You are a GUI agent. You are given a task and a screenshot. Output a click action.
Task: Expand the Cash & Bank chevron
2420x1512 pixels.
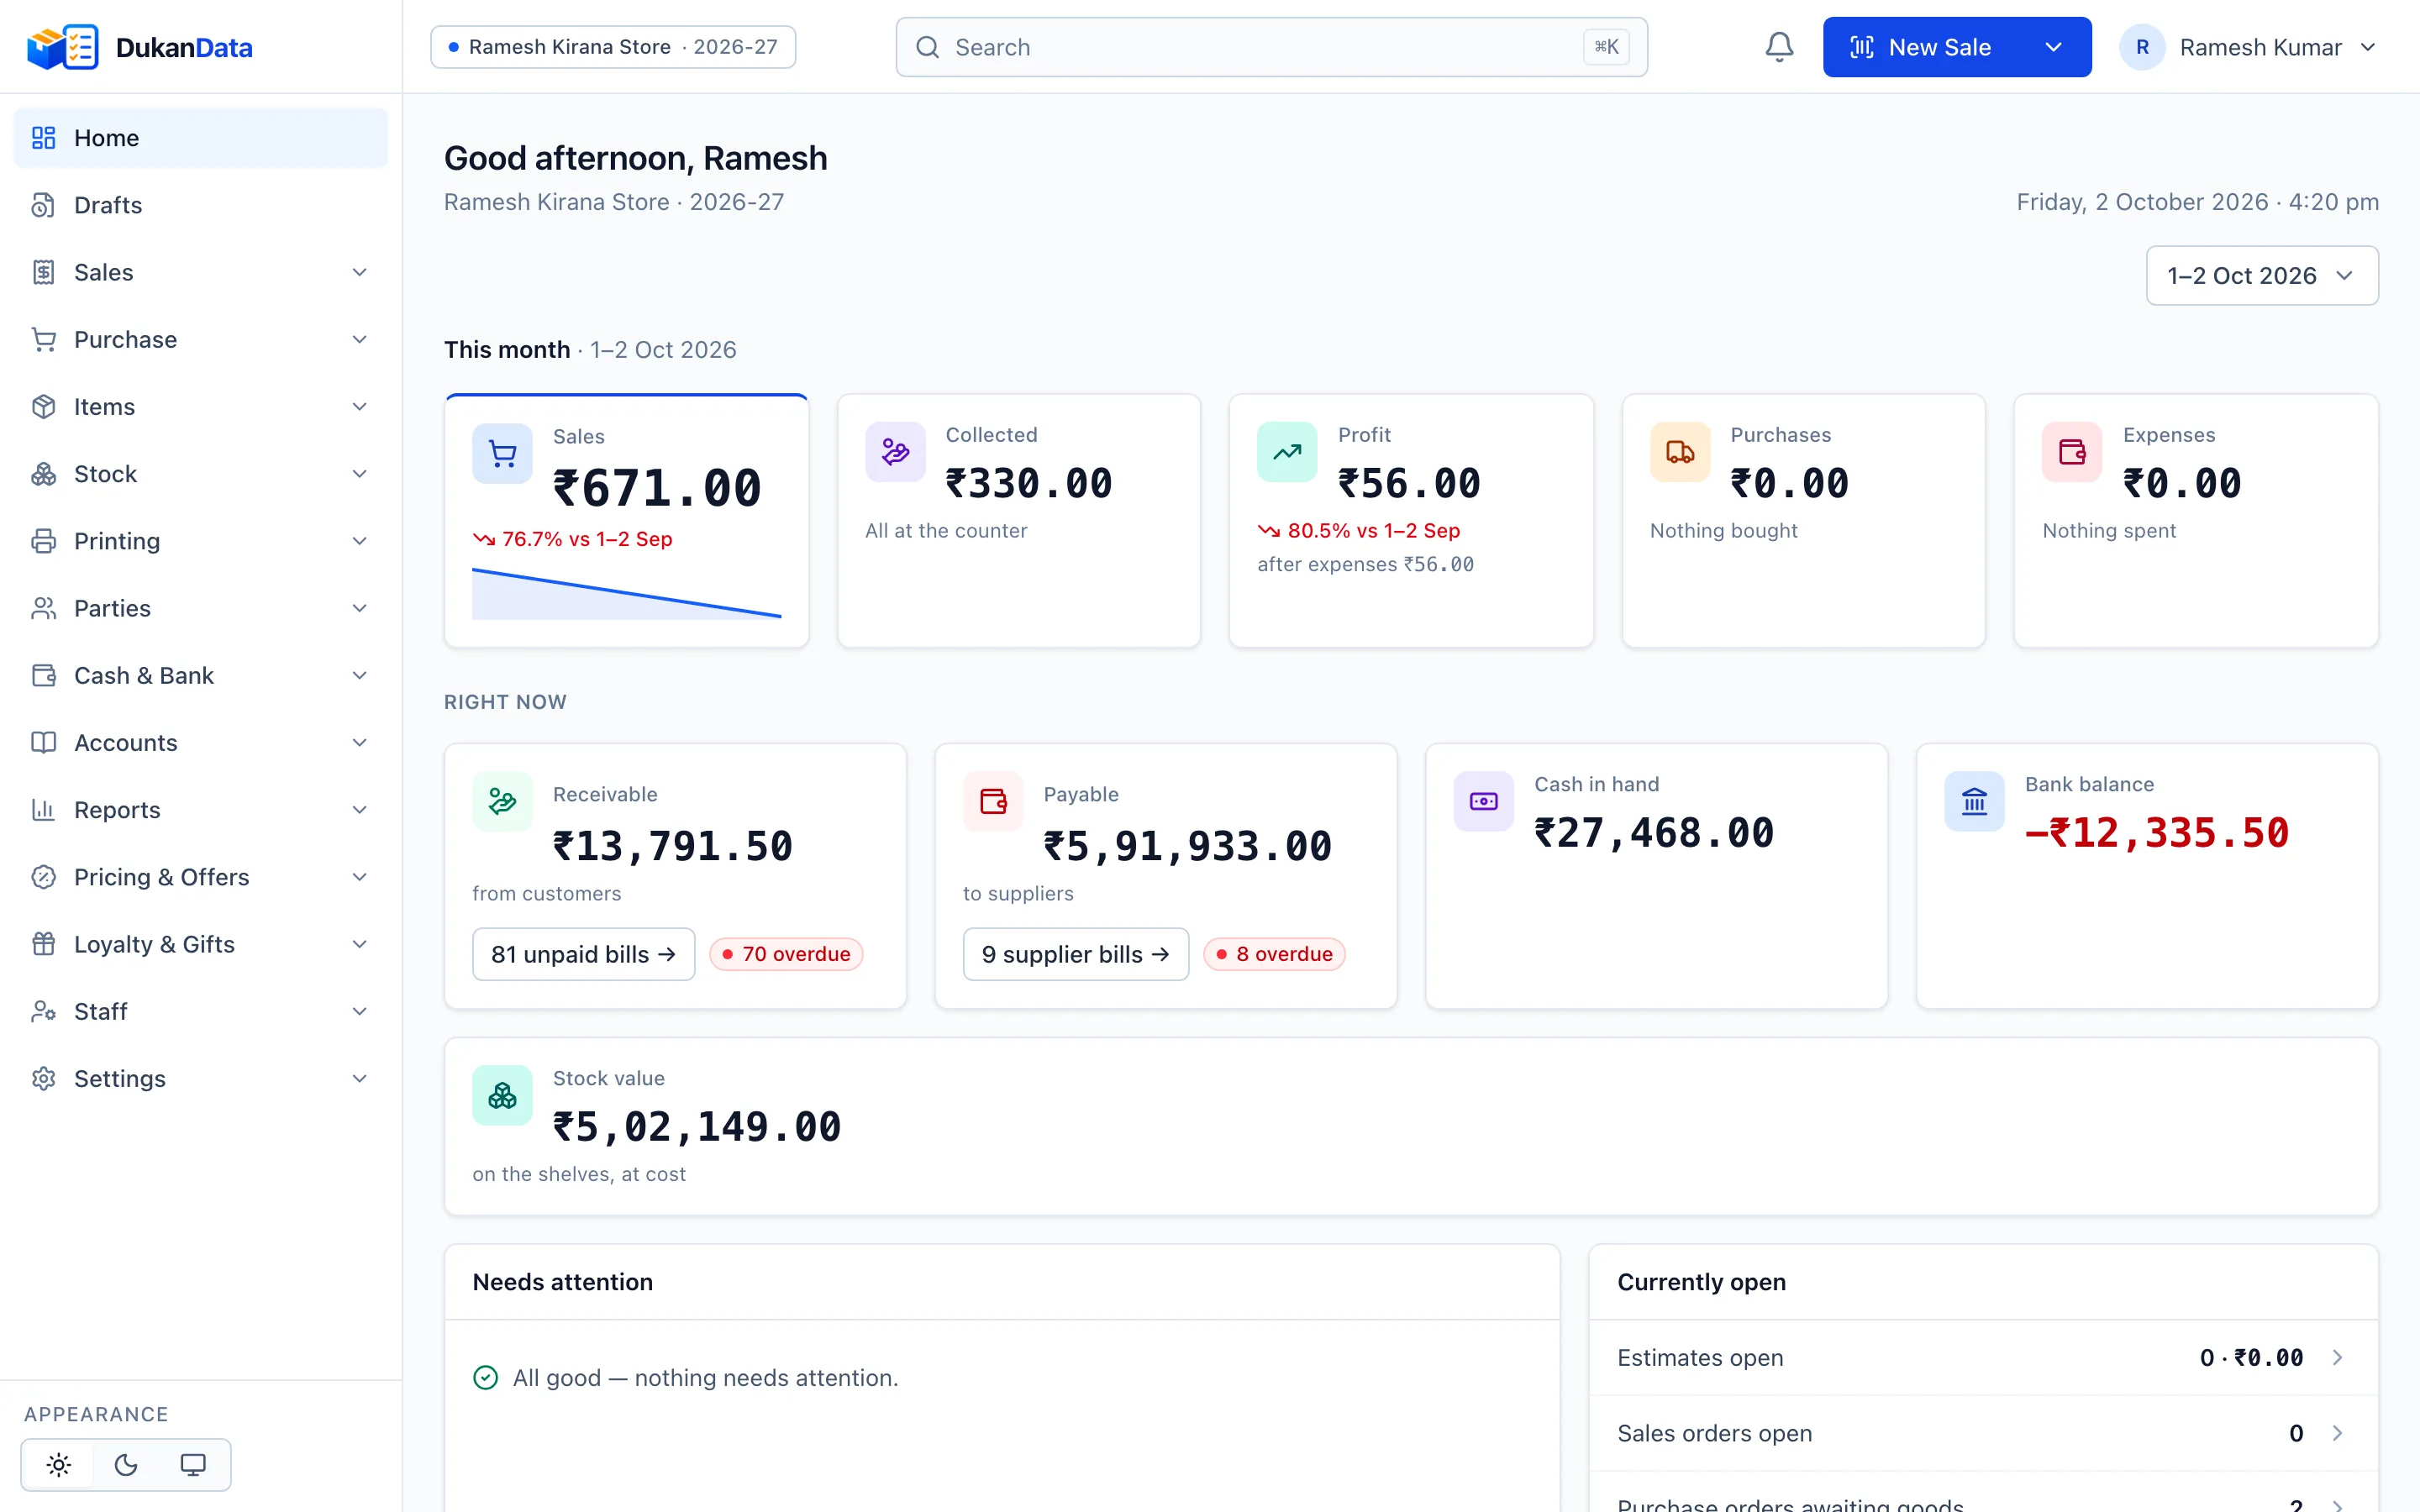click(x=360, y=675)
